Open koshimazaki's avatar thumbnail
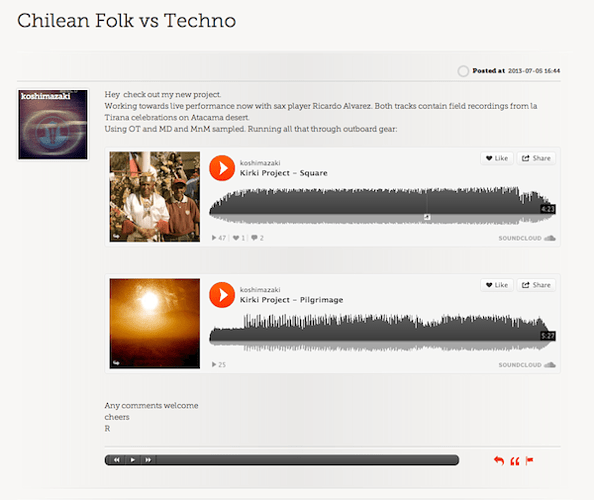Image resolution: width=594 pixels, height=500 pixels. coord(53,125)
